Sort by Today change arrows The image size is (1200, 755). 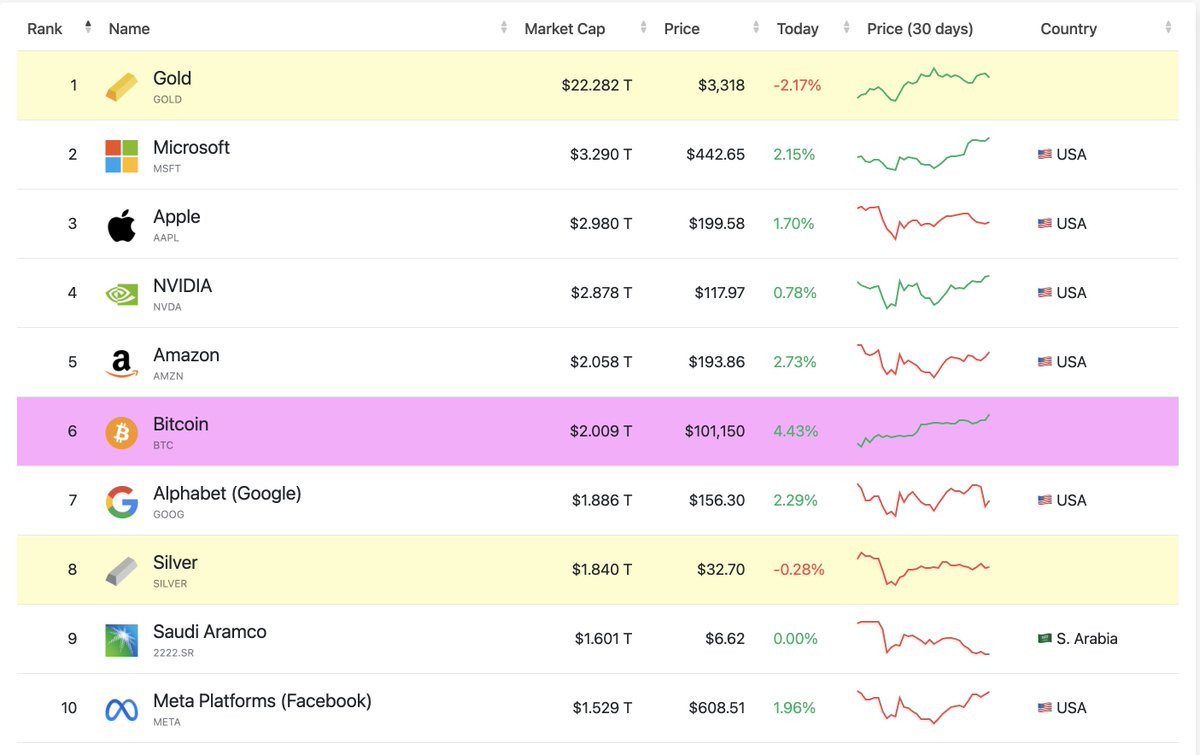(x=847, y=28)
